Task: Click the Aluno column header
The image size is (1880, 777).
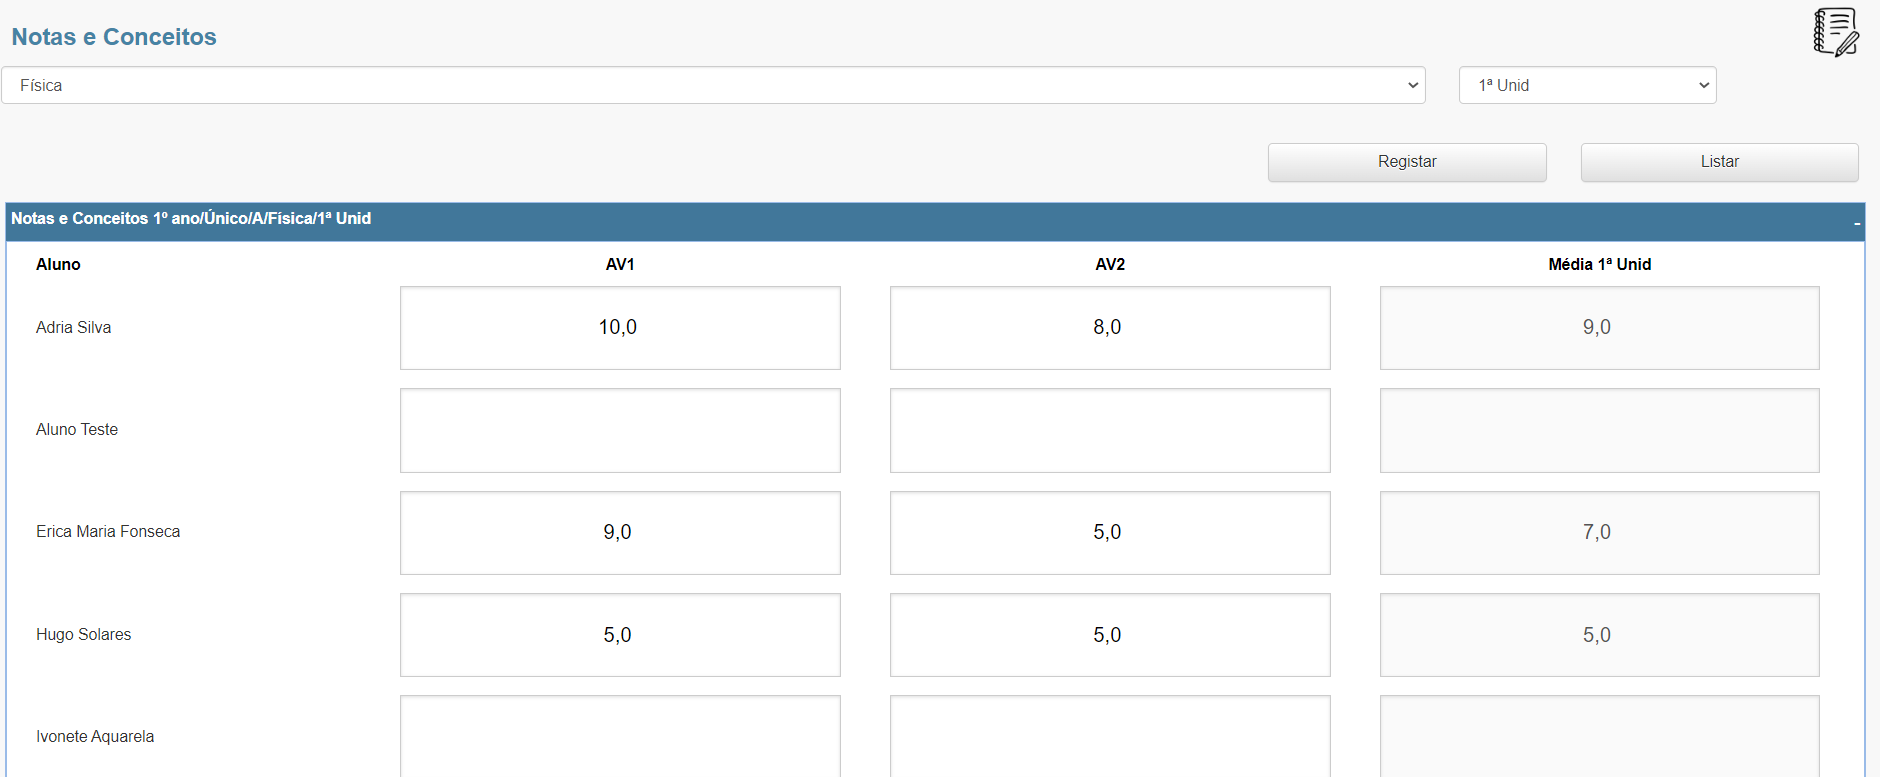Action: tap(58, 264)
